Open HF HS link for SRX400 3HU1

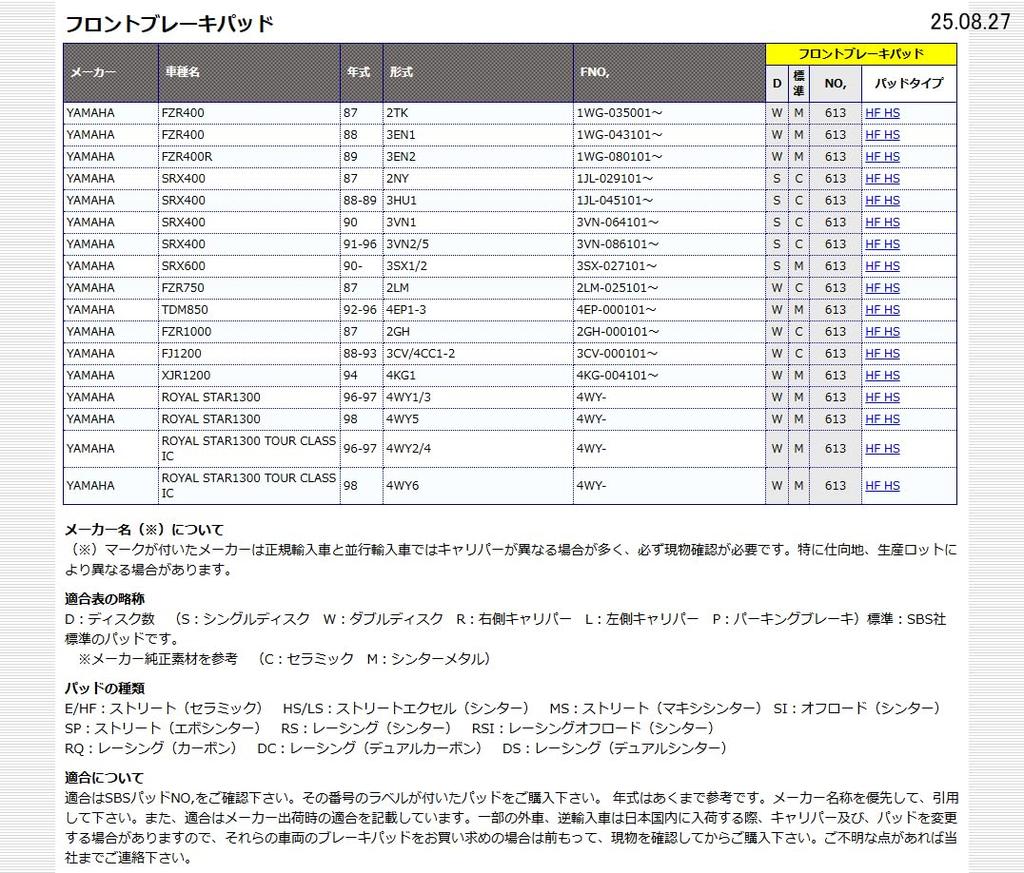(x=882, y=200)
